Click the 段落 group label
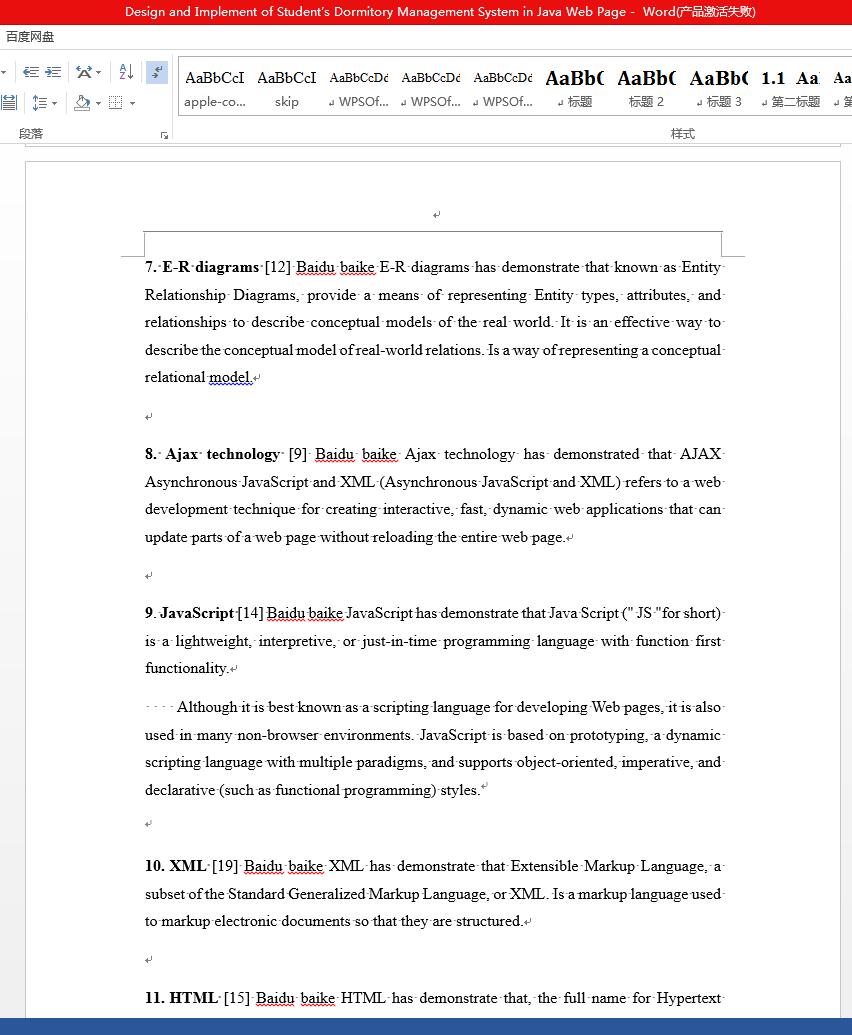 pyautogui.click(x=30, y=134)
